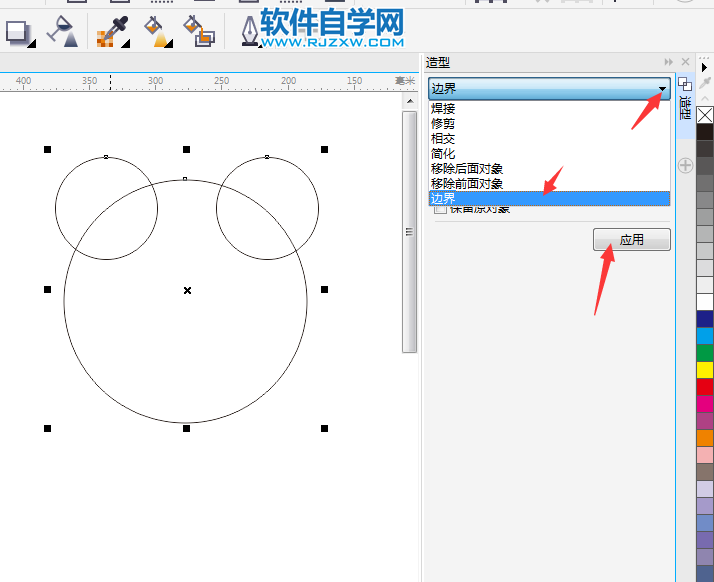Select highlighted 边界 option in list
714x582 pixels.
549,199
